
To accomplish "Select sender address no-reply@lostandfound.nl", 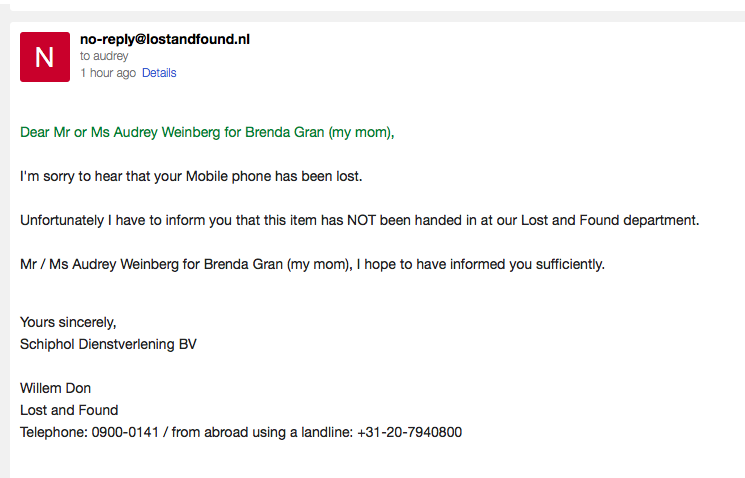I will pos(165,39).
